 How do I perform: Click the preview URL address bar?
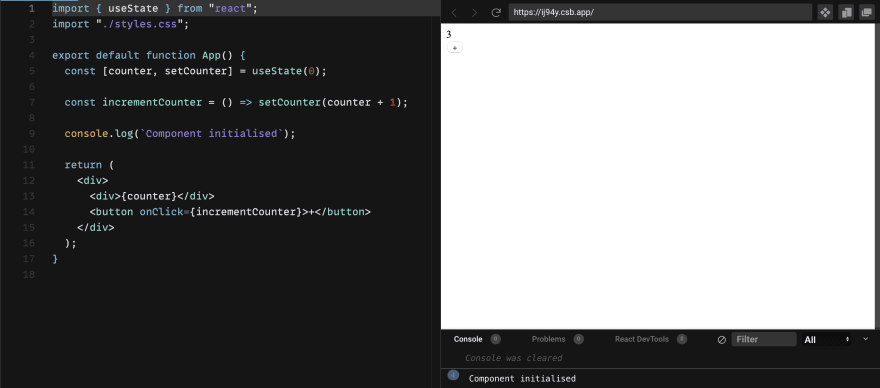[x=660, y=12]
